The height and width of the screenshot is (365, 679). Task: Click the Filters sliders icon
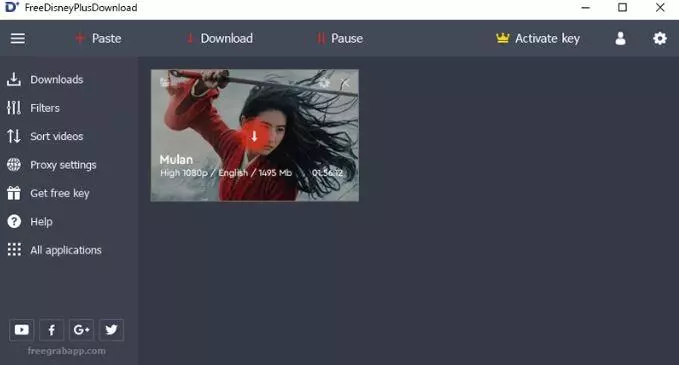(14, 108)
